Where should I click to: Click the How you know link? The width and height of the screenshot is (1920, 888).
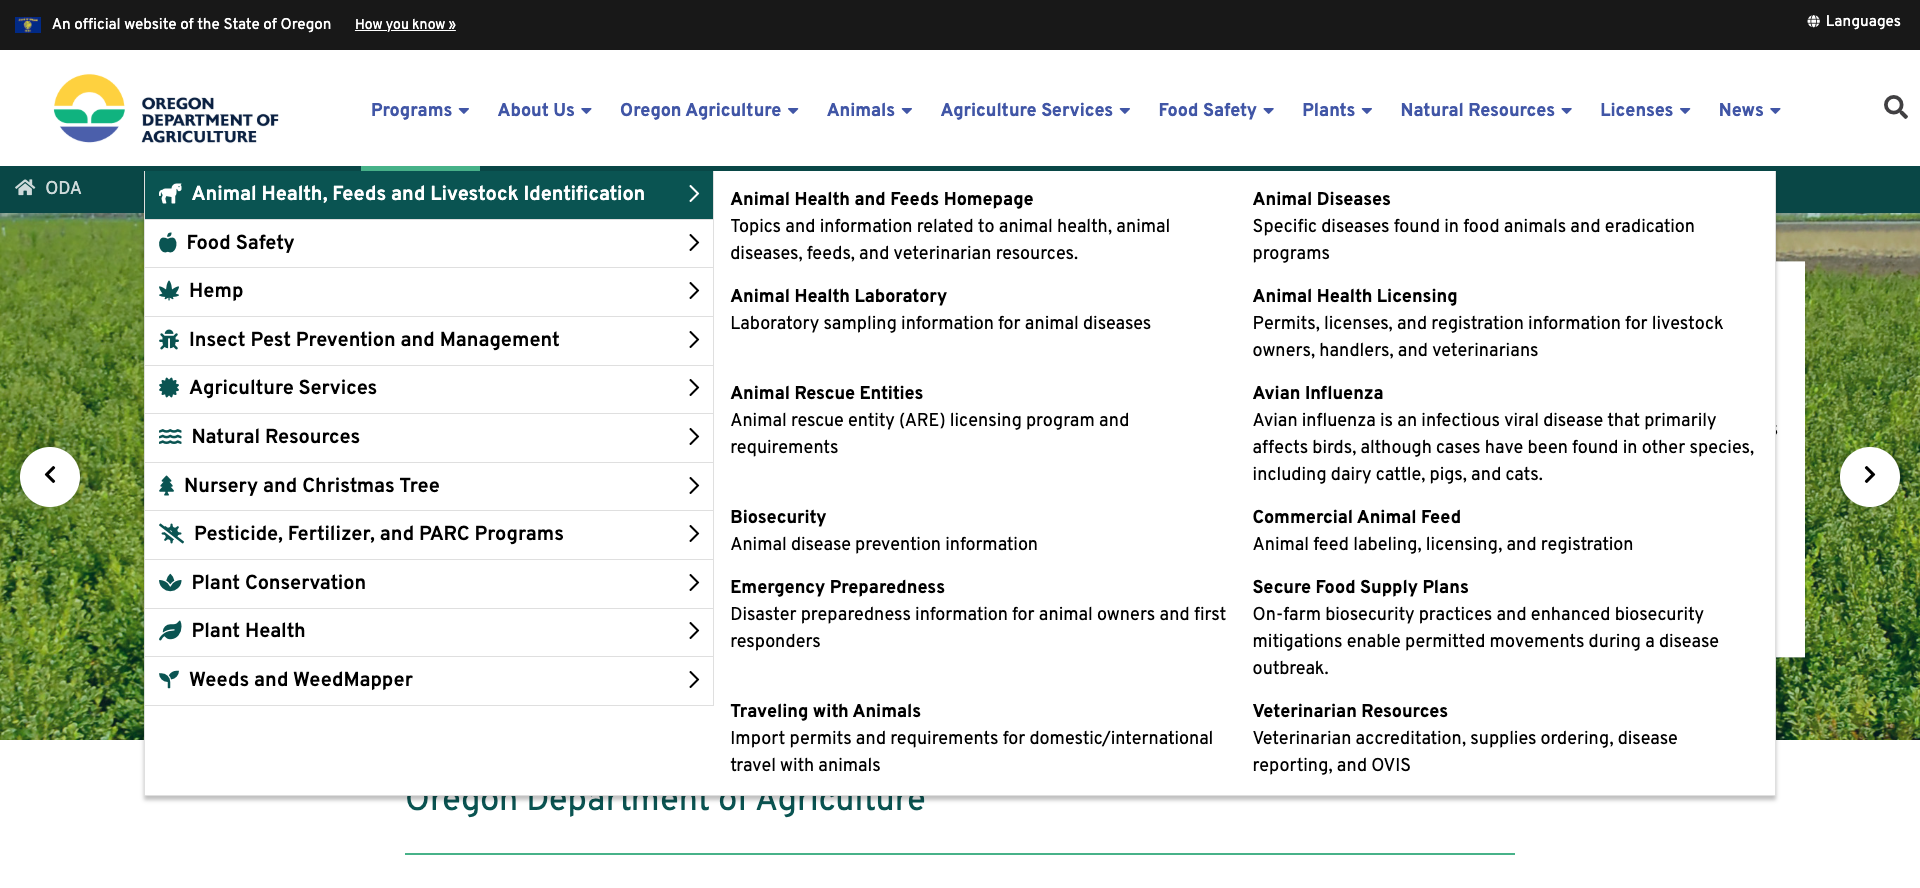tap(405, 24)
